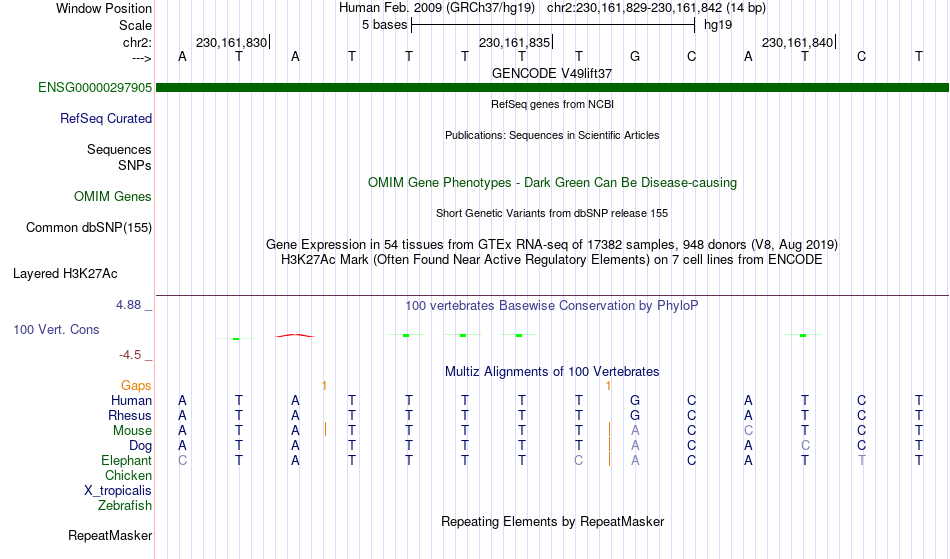Click Short Genetic Variants from dbSNP title
This screenshot has width=950, height=559.
coord(552,213)
